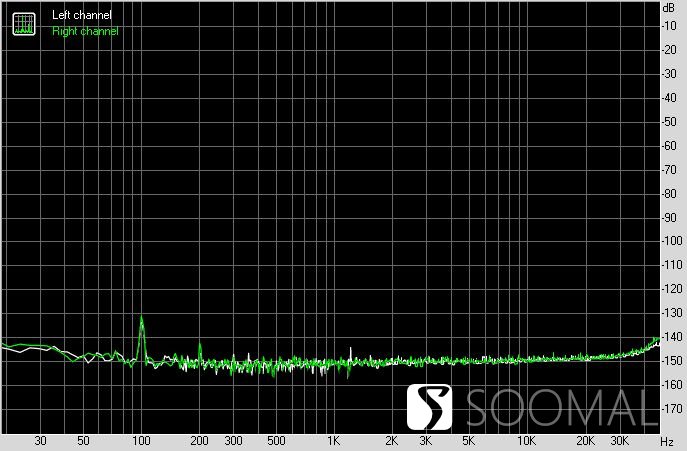Click the tallest noise spike at 100 Hz
This screenshot has width=687, height=451.
142,337
